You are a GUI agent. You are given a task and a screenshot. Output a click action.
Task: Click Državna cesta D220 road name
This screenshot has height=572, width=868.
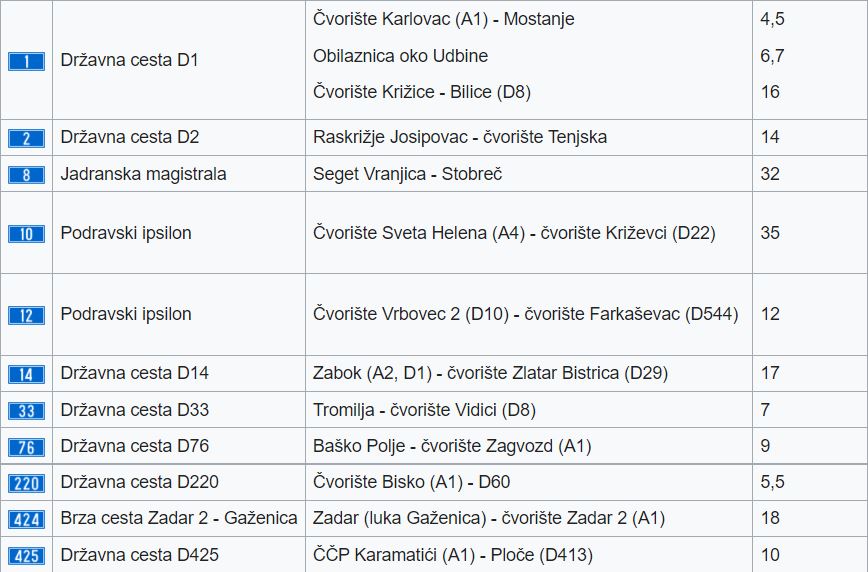139,482
